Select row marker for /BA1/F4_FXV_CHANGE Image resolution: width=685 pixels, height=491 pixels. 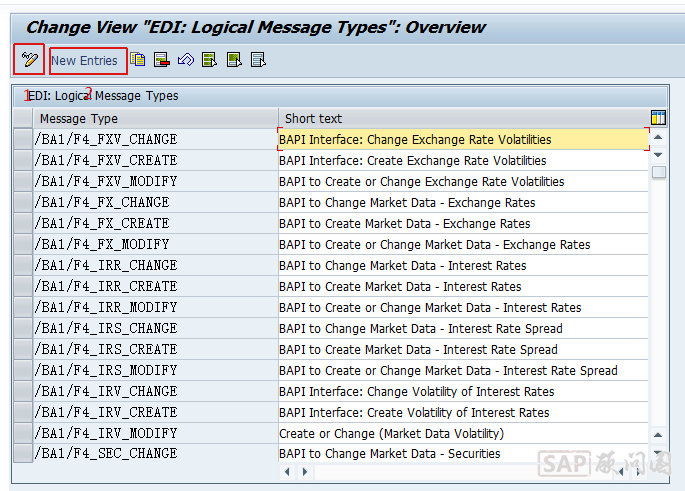pos(23,140)
